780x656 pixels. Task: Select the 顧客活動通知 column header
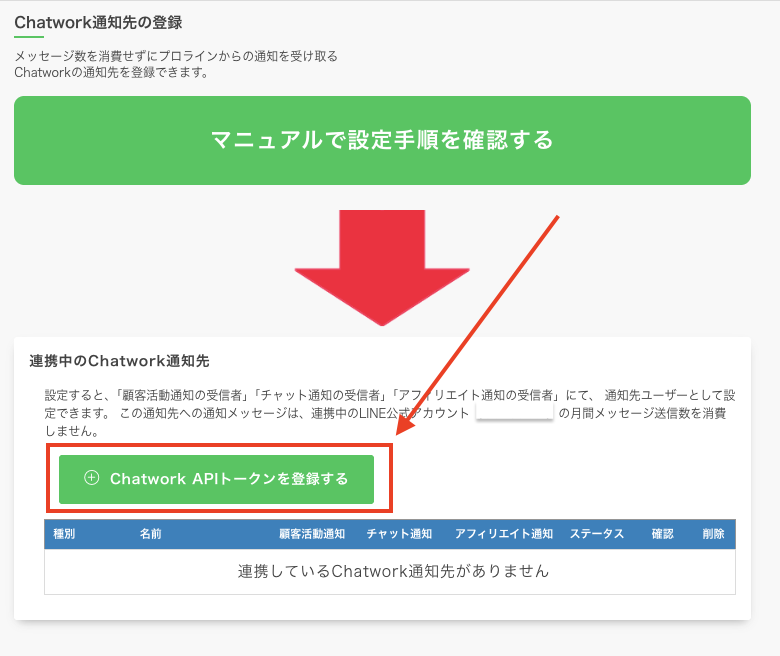(312, 534)
